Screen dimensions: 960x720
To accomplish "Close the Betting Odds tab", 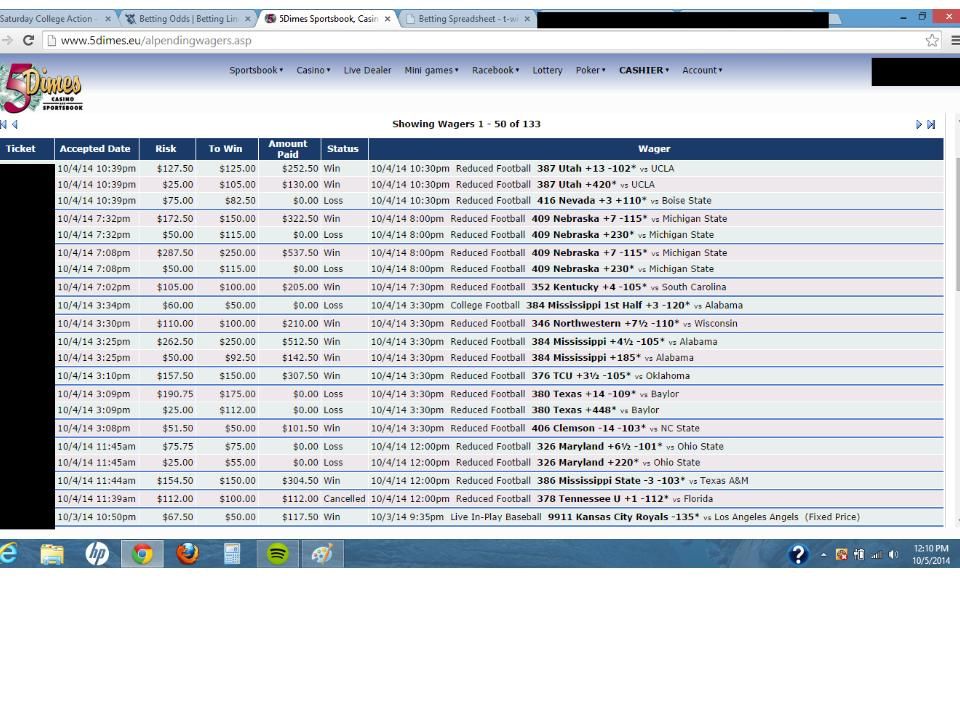I will [247, 19].
